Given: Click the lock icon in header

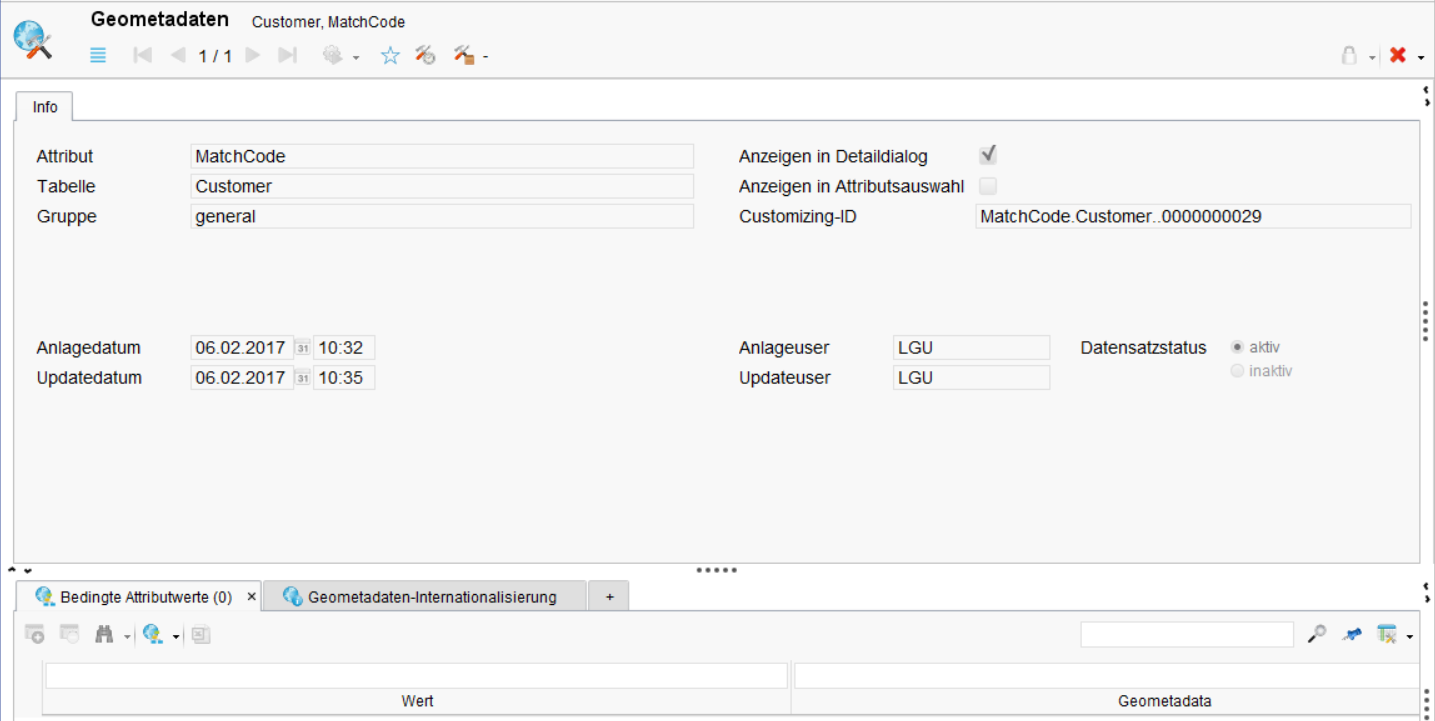Looking at the screenshot, I should pos(1349,56).
